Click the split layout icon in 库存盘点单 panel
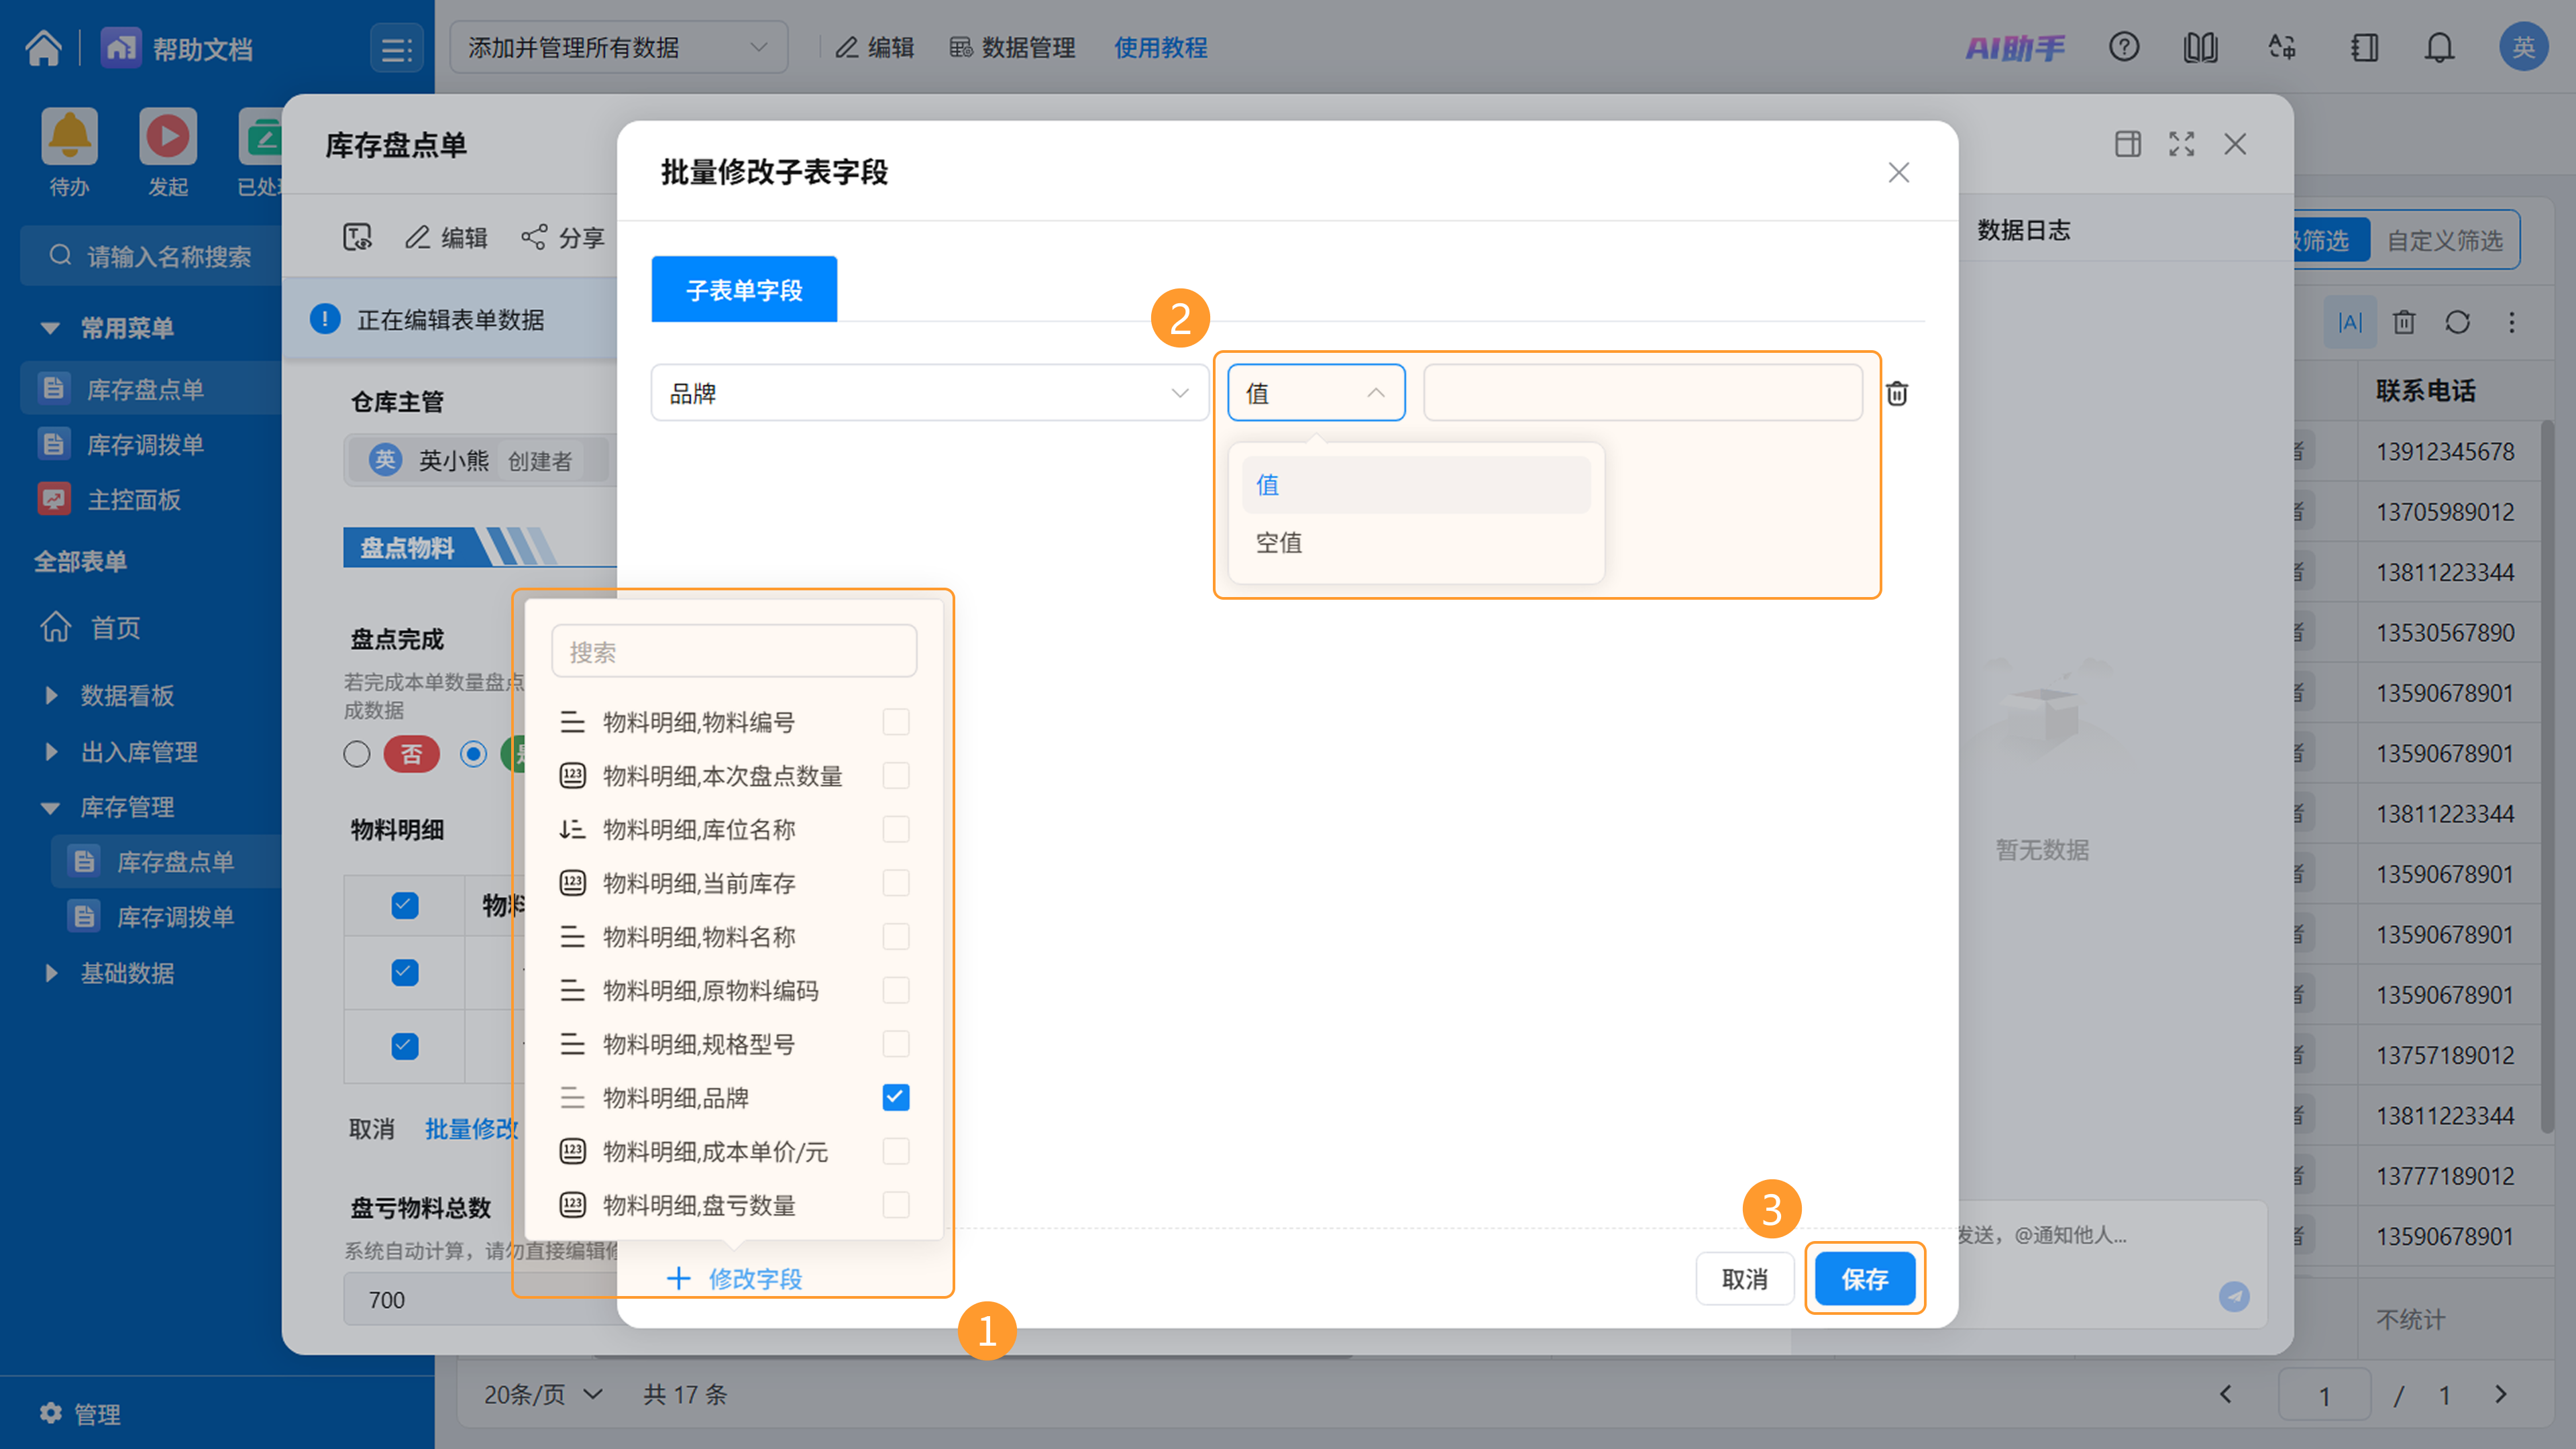 tap(2128, 144)
